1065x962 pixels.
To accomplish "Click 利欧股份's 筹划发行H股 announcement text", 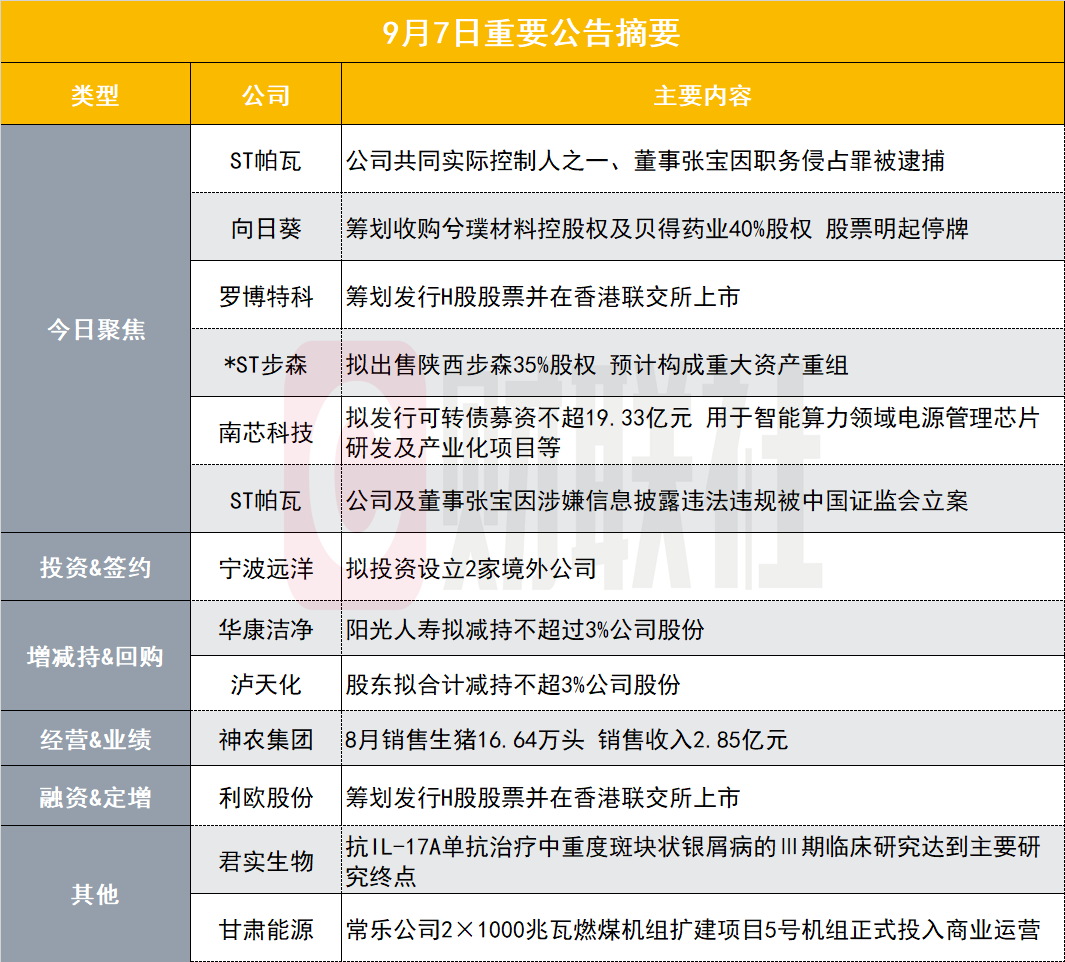I will pos(543,797).
